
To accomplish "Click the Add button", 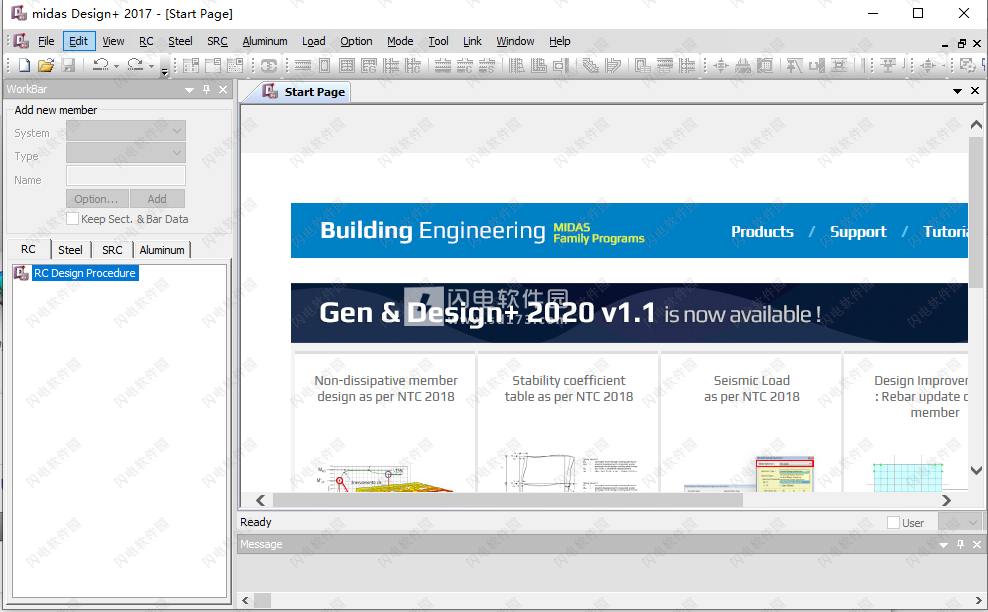I will [x=157, y=199].
